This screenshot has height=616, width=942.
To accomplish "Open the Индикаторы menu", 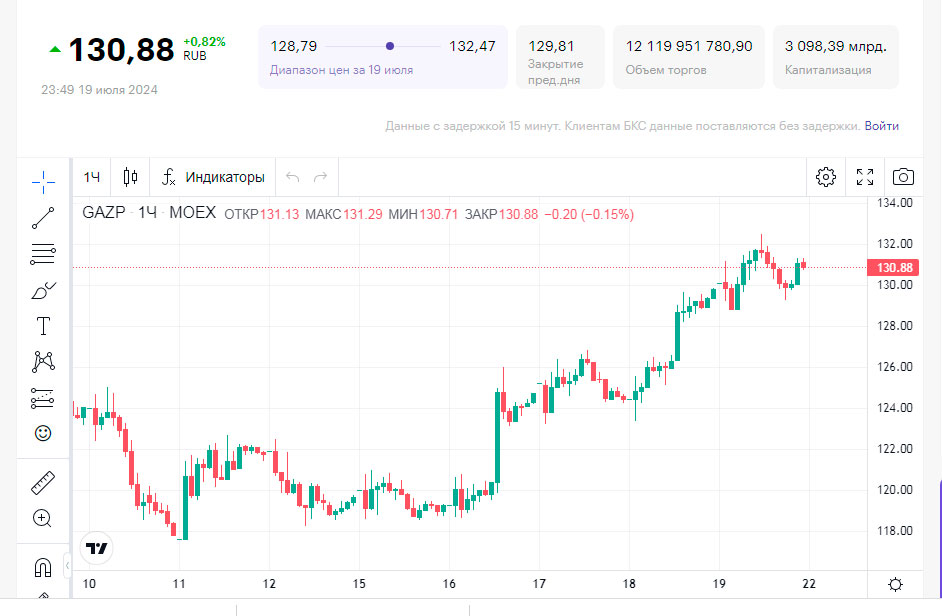I will coord(213,177).
